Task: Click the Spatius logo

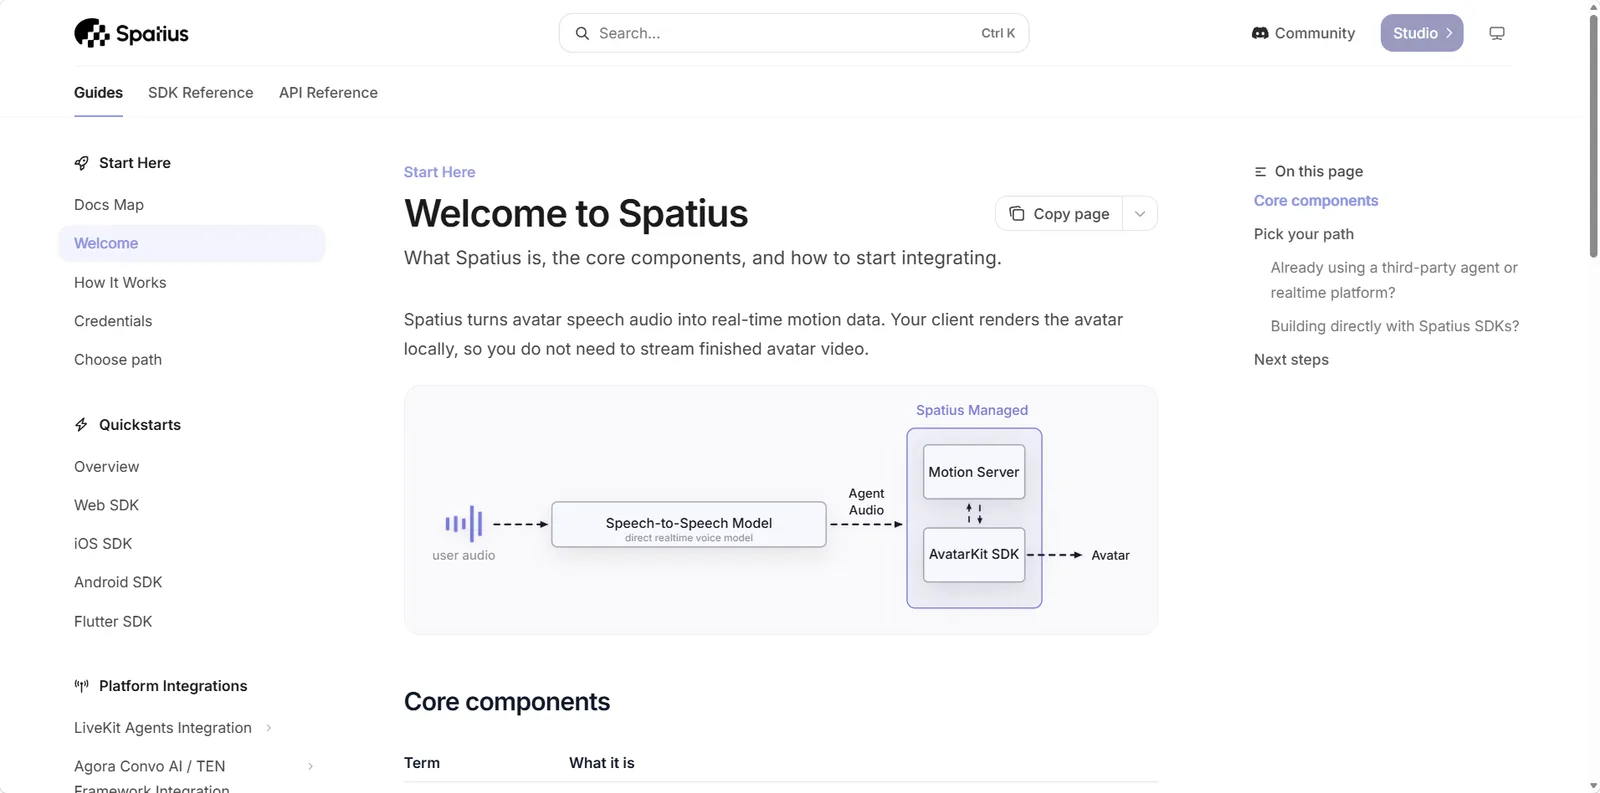Action: click(x=131, y=33)
